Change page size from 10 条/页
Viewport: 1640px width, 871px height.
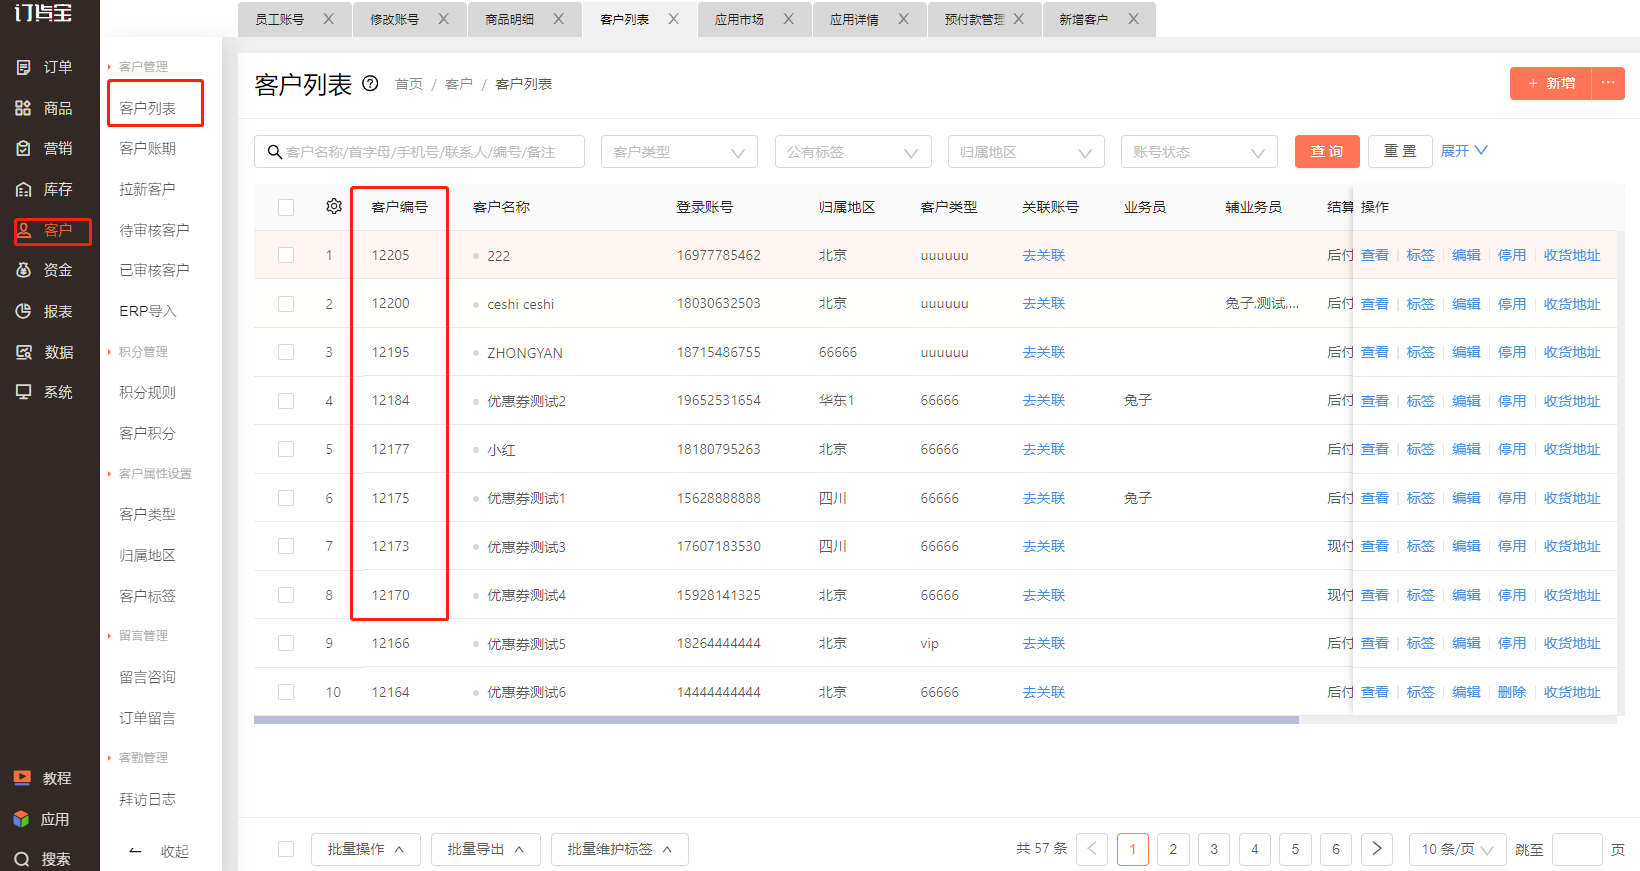[1457, 849]
